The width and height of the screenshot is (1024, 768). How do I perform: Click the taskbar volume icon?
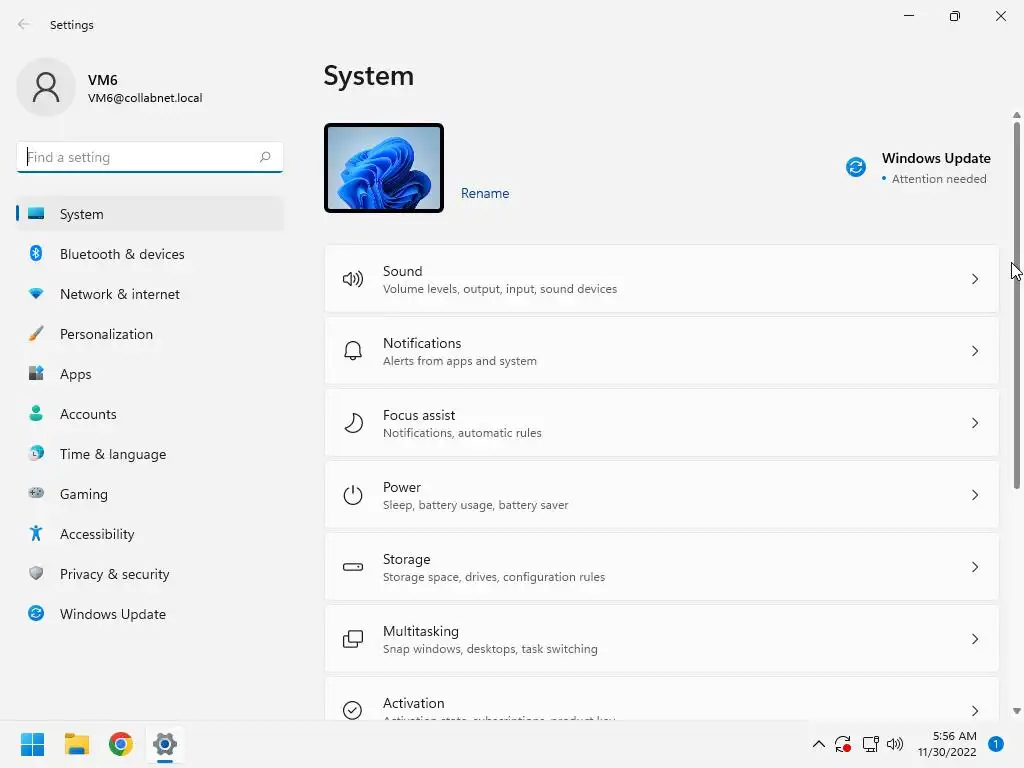click(x=895, y=744)
